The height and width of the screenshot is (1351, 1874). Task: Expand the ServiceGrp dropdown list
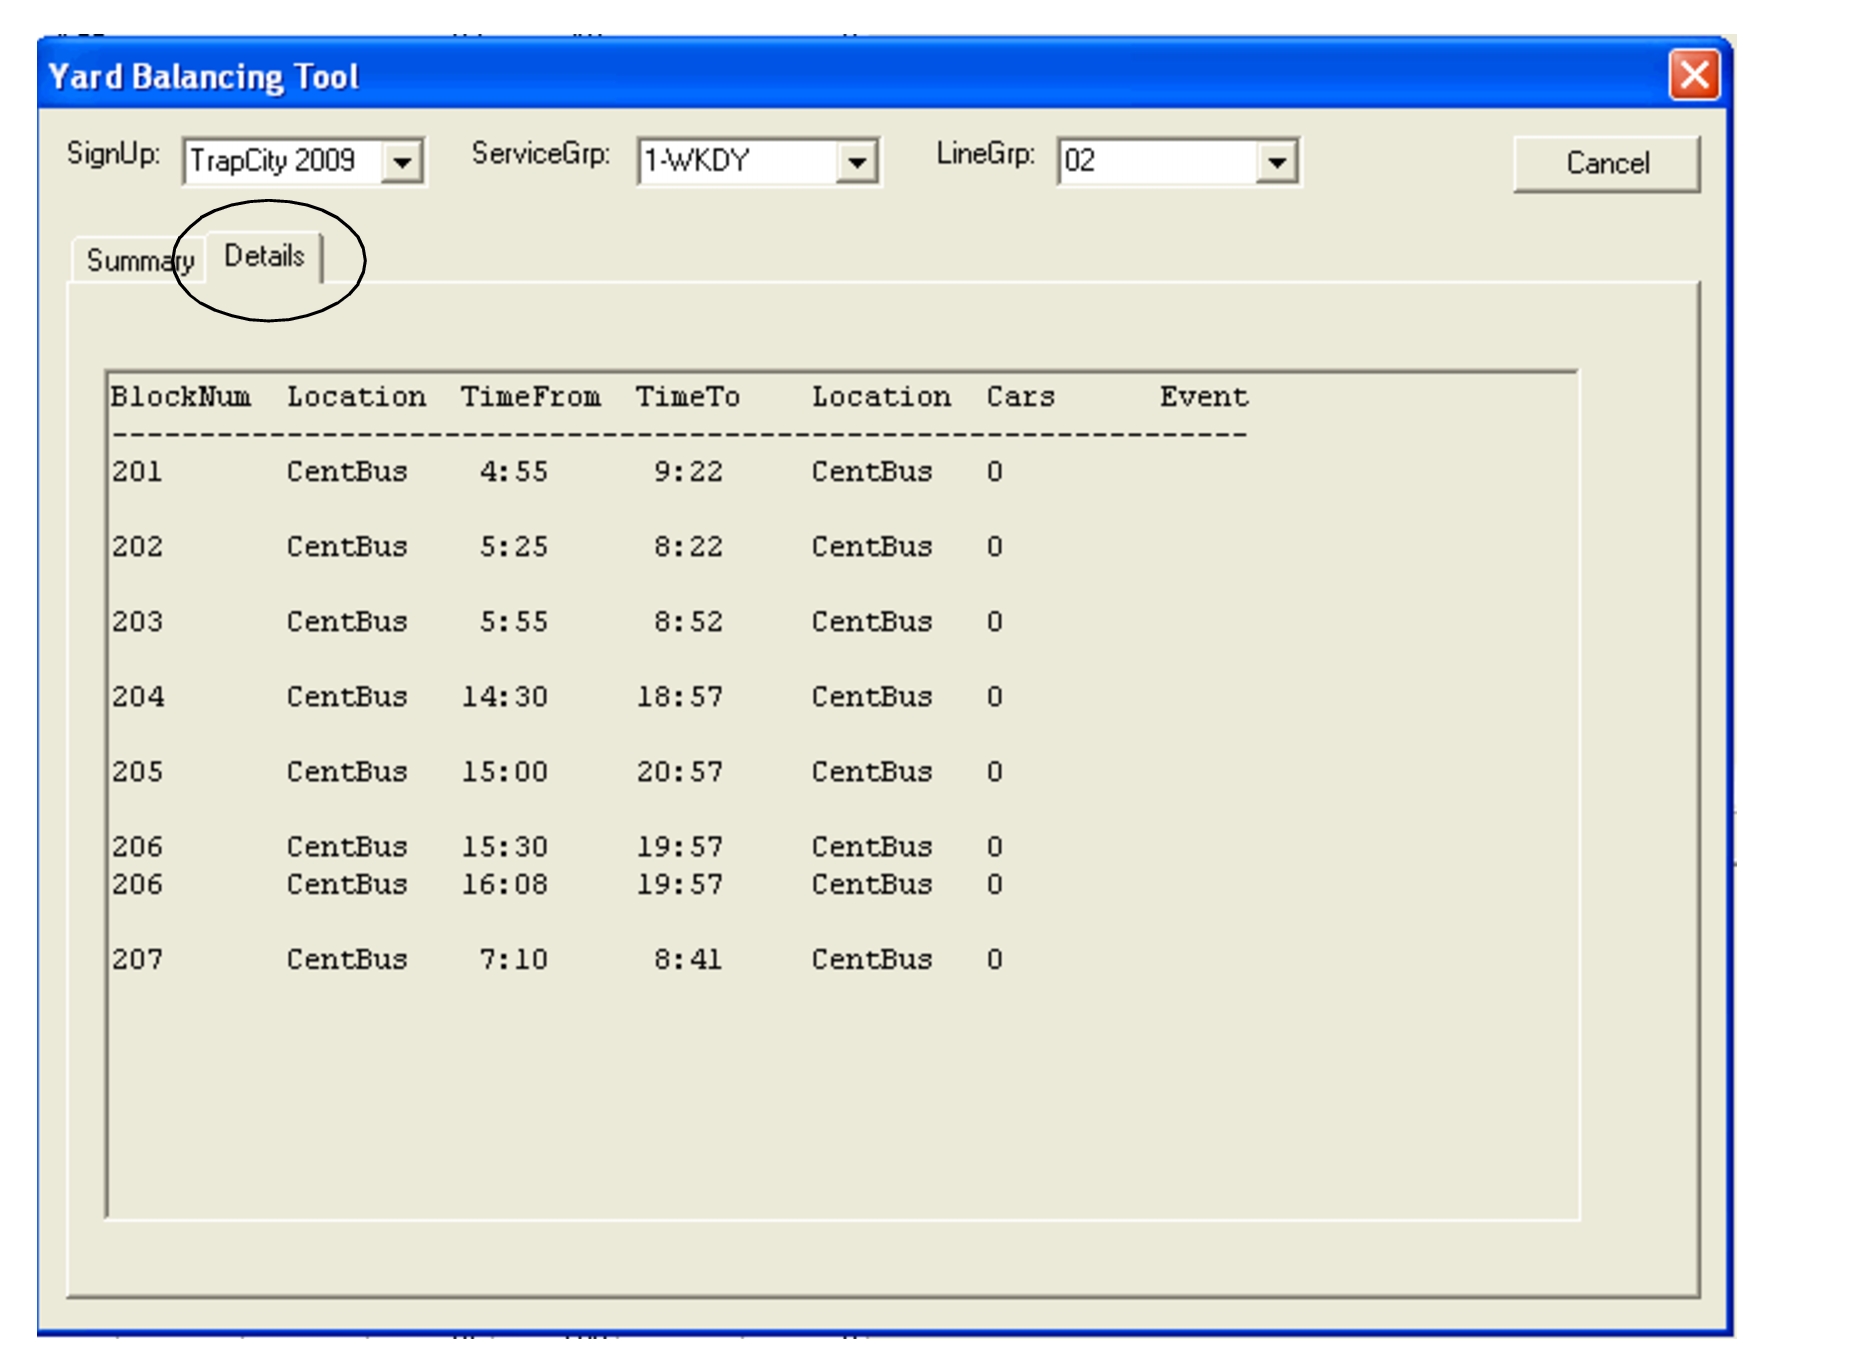pos(857,163)
